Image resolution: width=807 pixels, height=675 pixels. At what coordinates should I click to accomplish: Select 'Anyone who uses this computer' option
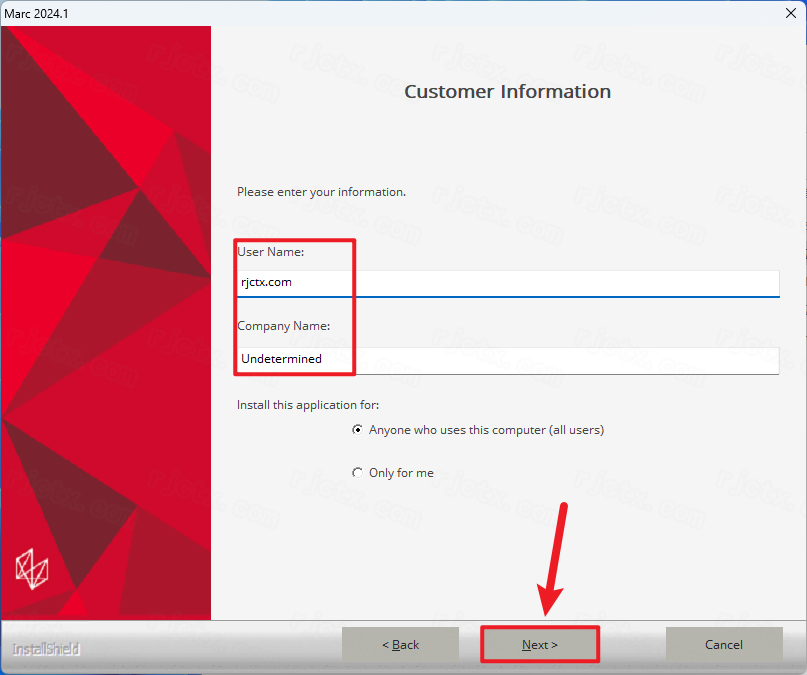[357, 430]
